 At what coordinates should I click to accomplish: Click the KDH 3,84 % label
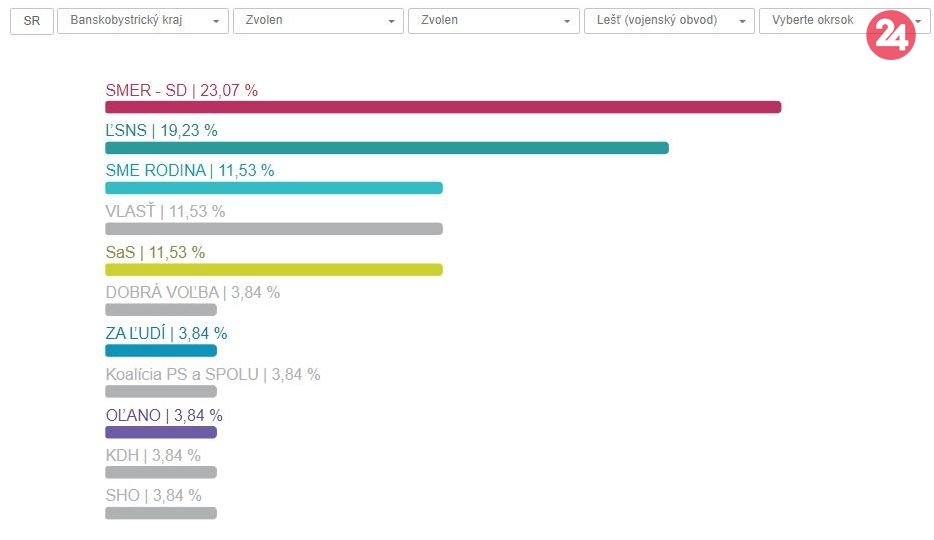point(153,456)
